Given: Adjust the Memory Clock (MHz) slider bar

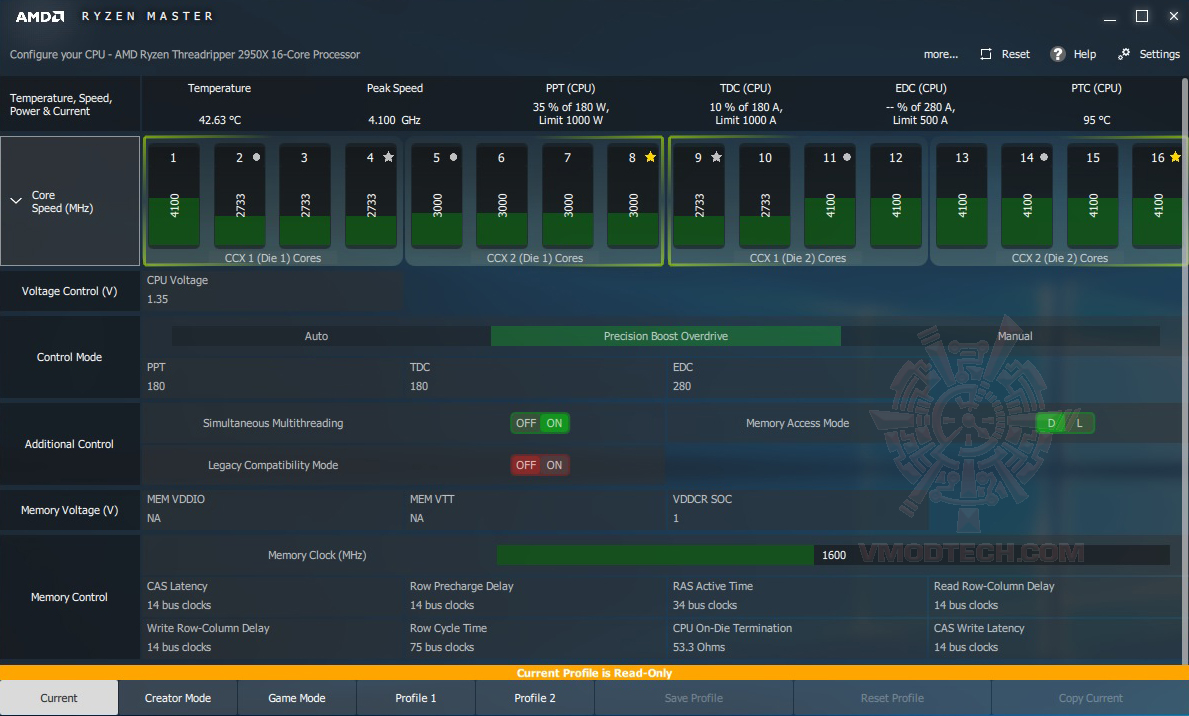Looking at the screenshot, I should [x=833, y=555].
